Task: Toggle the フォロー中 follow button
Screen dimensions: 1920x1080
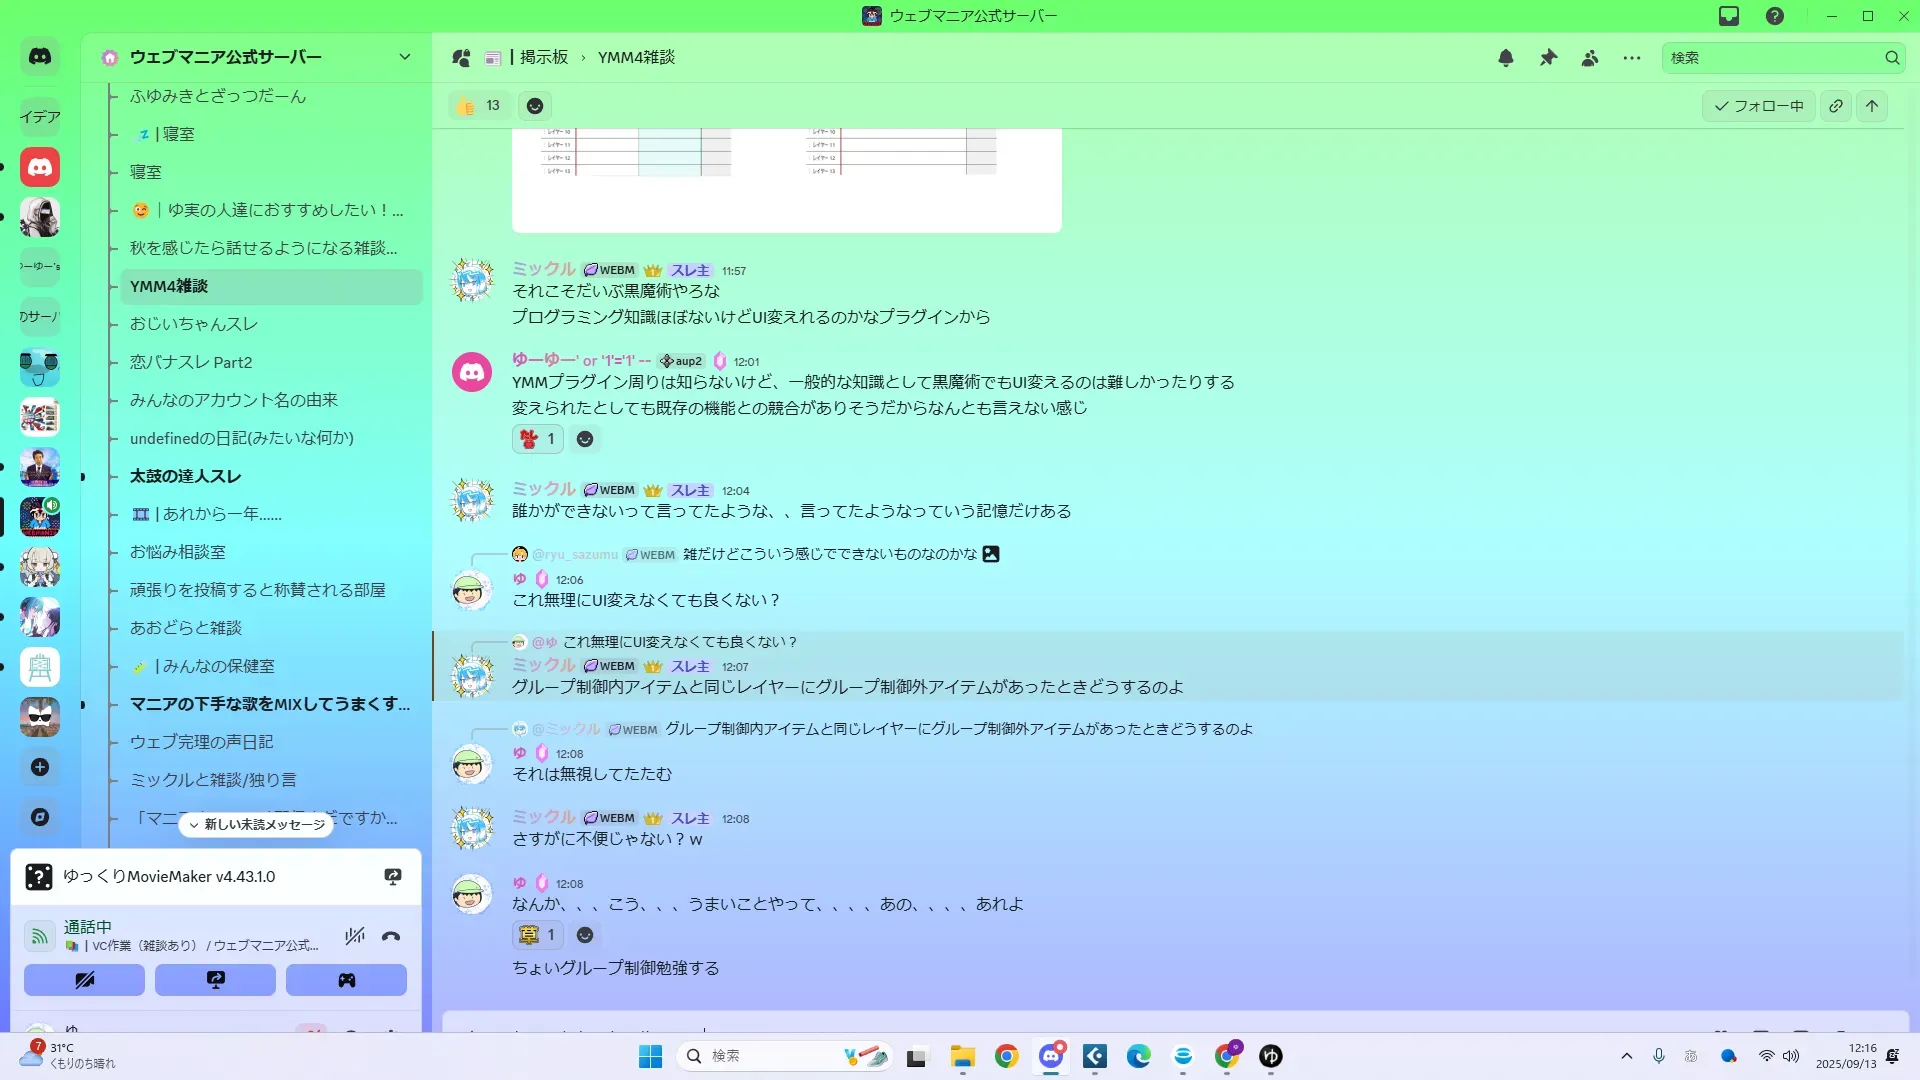Action: click(1758, 106)
